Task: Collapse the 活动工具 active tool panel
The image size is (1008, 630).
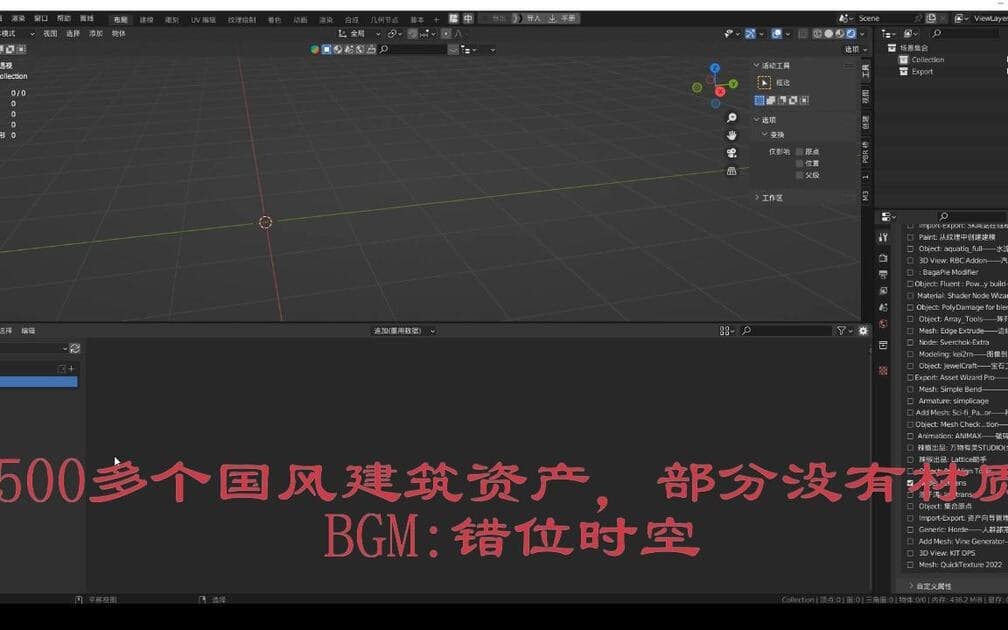Action: coord(757,66)
